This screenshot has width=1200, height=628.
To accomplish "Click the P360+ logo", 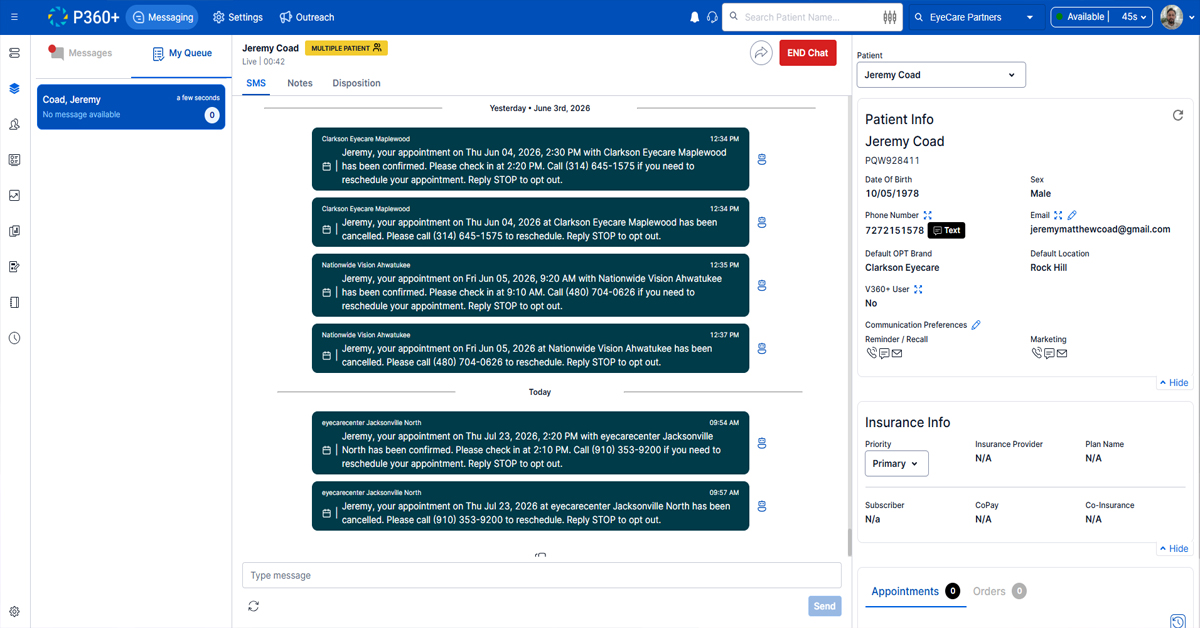I will 83,17.
